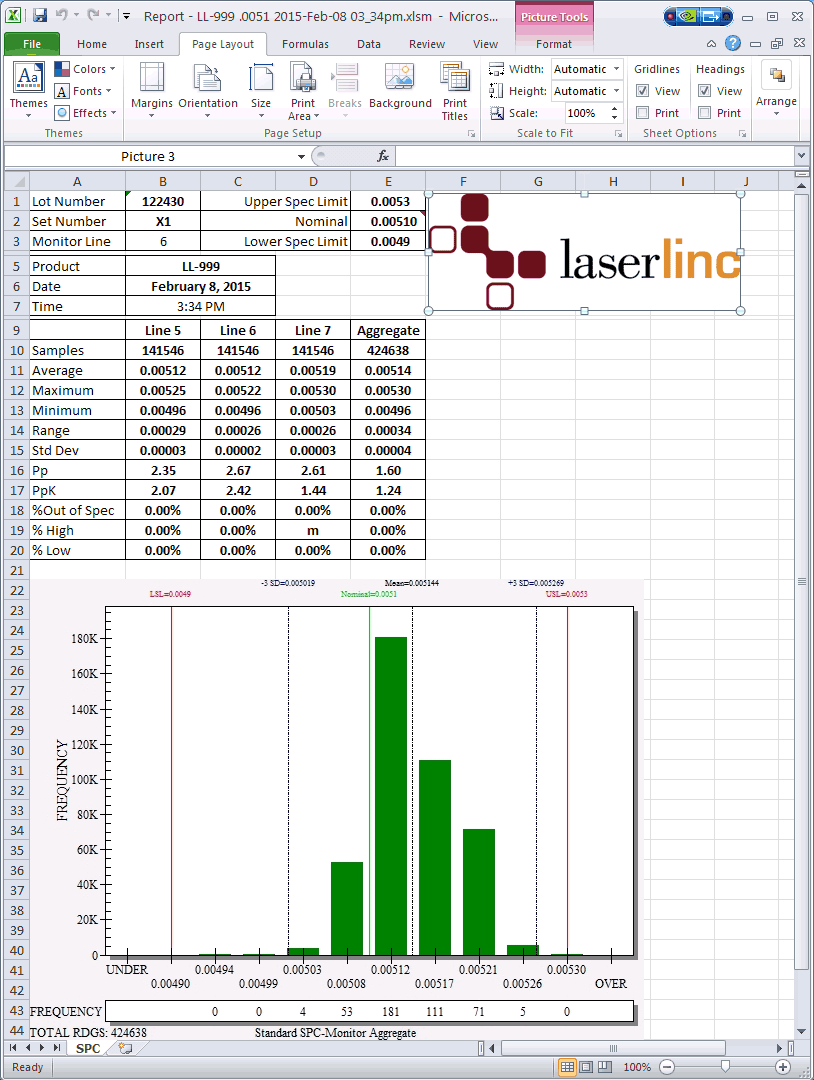
Task: Open the Margins options
Action: click(x=151, y=88)
